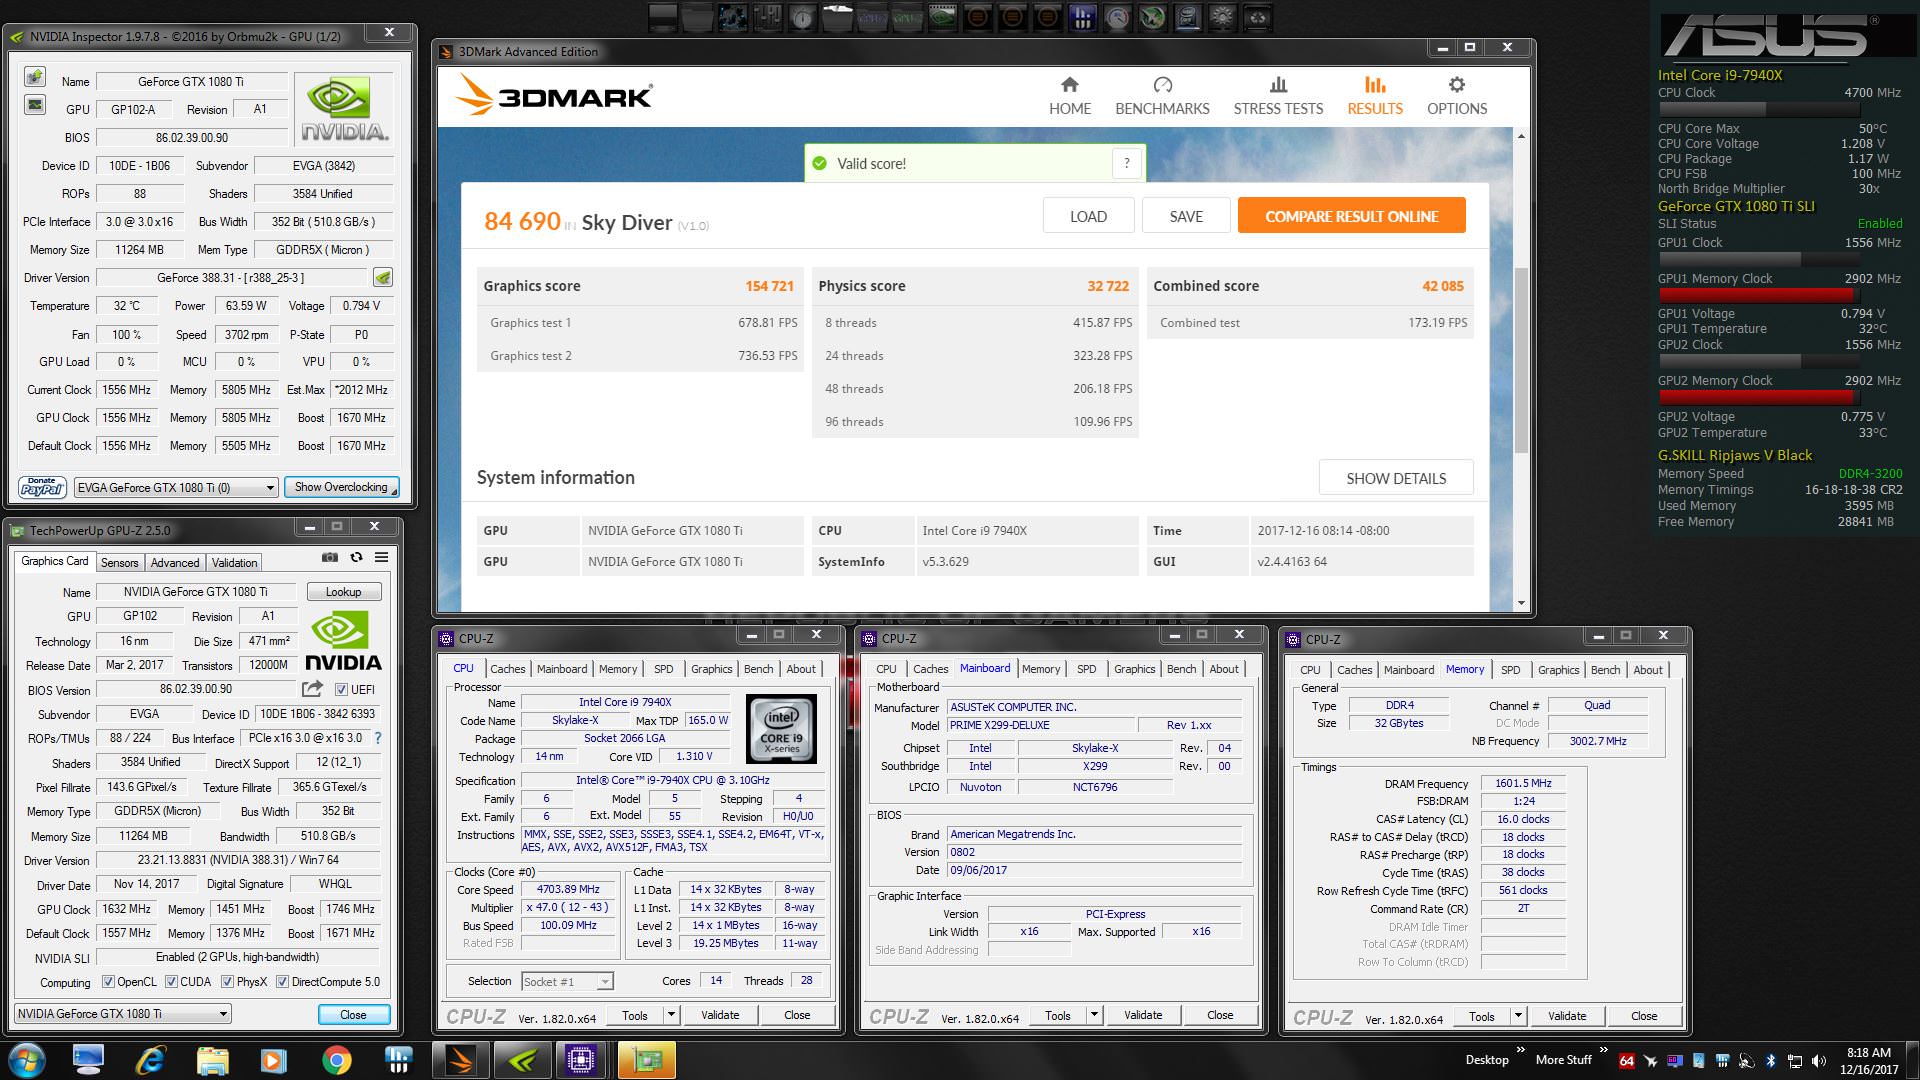
Task: Switch to NVIDIA Inspector taskbar button
Action: [522, 1060]
